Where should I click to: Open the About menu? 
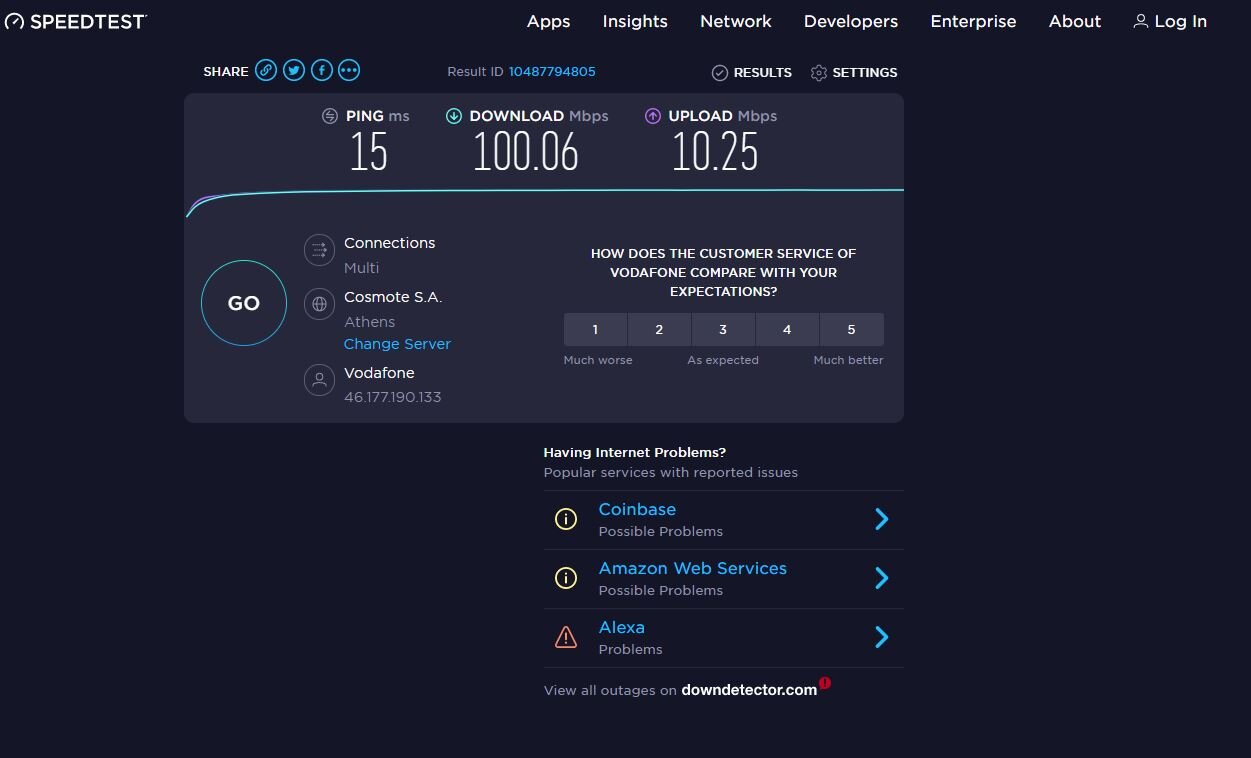[x=1075, y=21]
